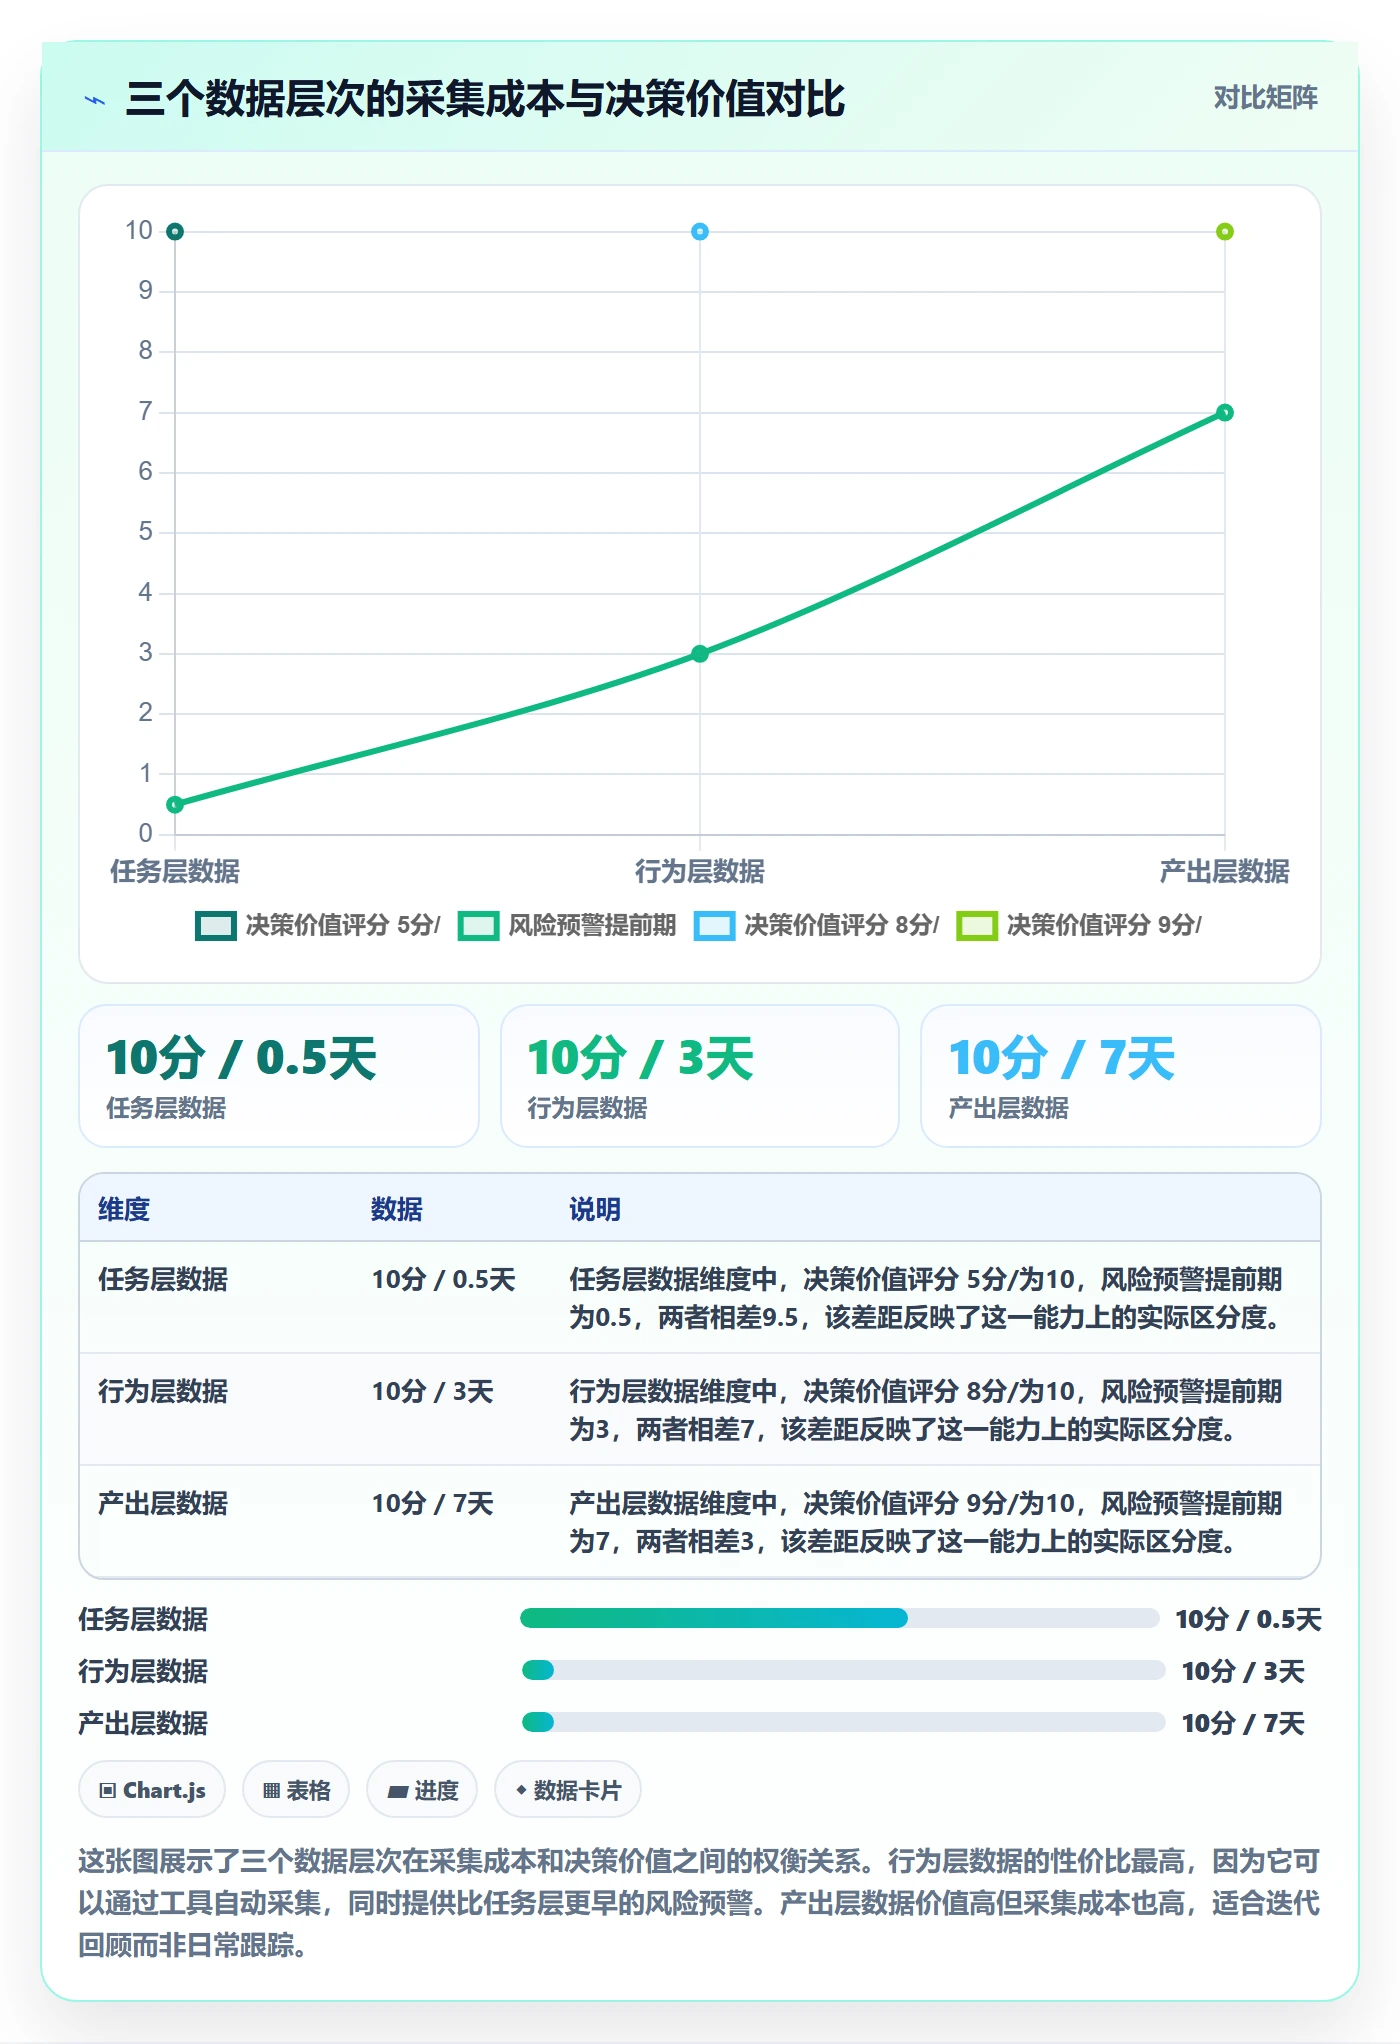
Task: Click the green line point at 产出层数据 value 7
Action: pyautogui.click(x=1225, y=413)
